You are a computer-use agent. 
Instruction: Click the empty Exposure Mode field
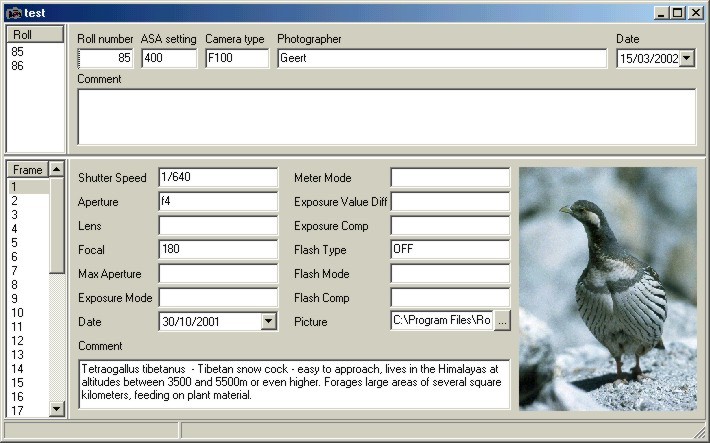coord(218,297)
